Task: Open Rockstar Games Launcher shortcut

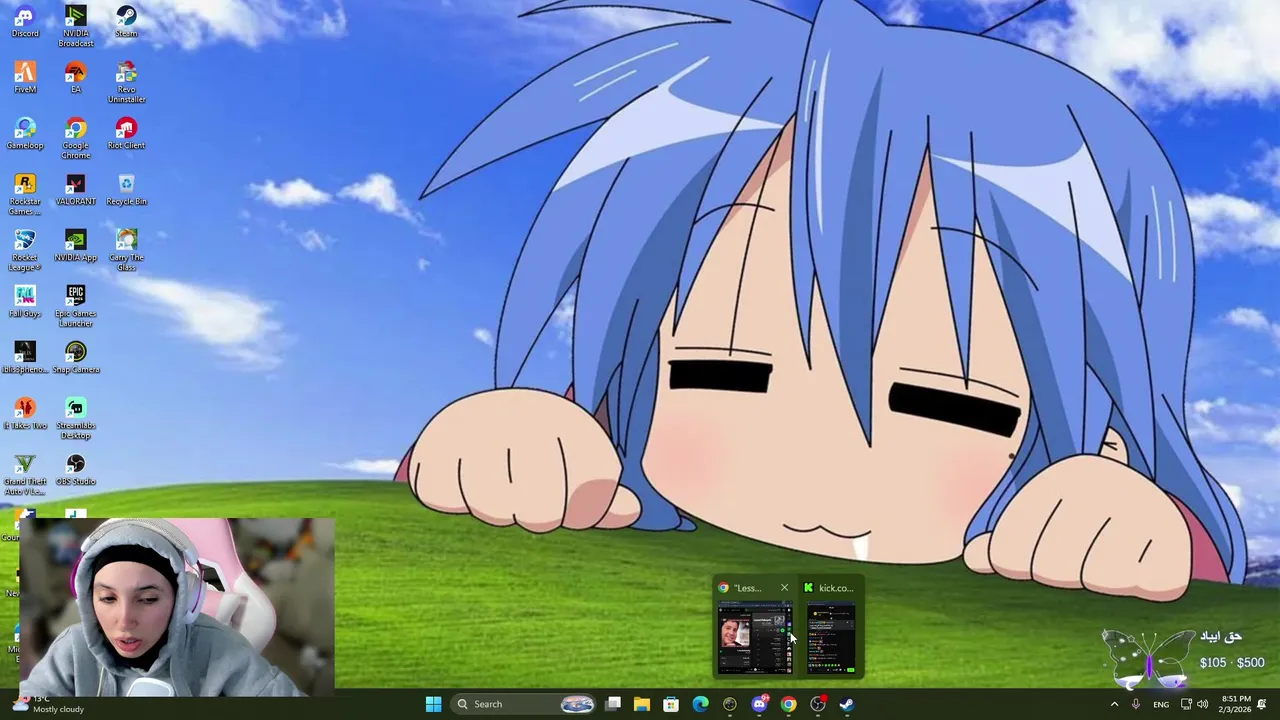Action: click(x=25, y=194)
